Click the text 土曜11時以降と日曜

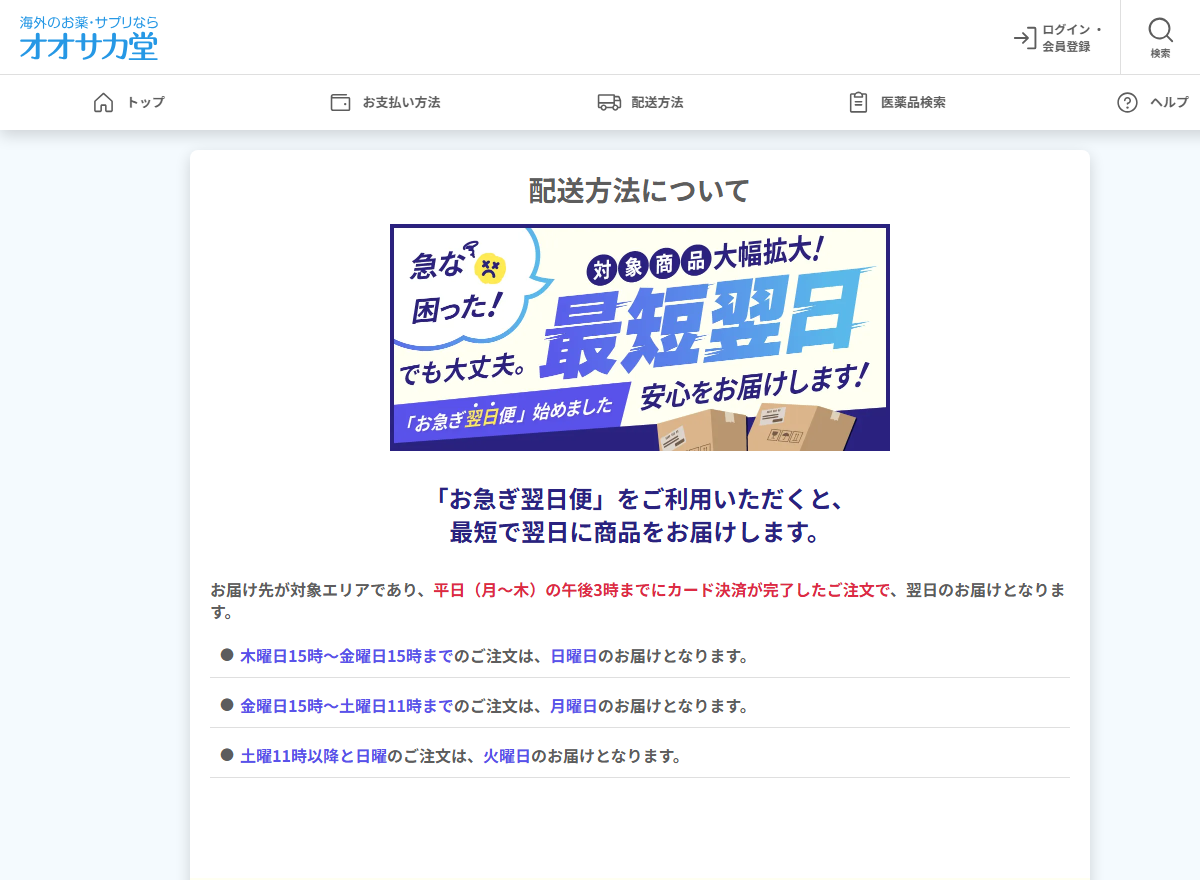click(x=313, y=756)
